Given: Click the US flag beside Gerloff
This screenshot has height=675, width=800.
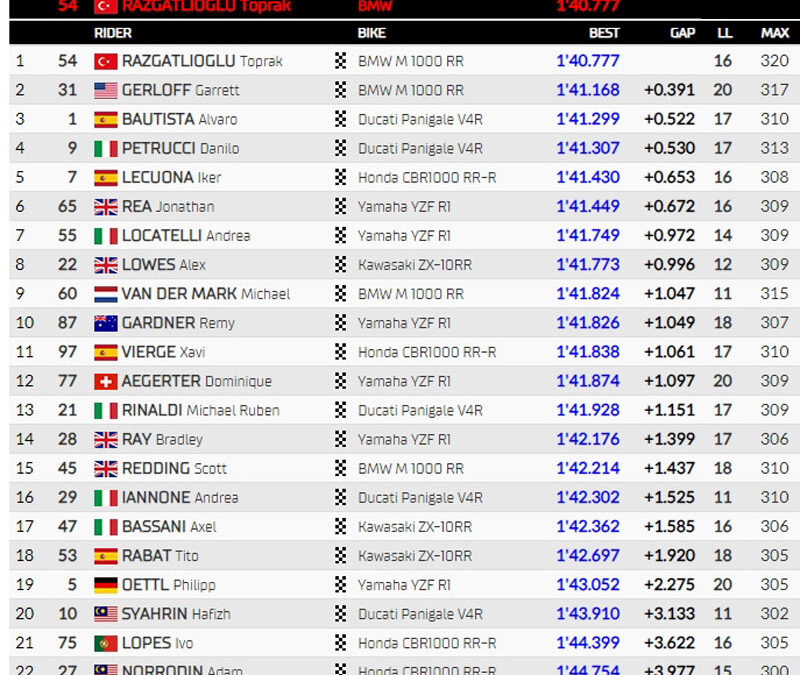Looking at the screenshot, I should (106, 90).
